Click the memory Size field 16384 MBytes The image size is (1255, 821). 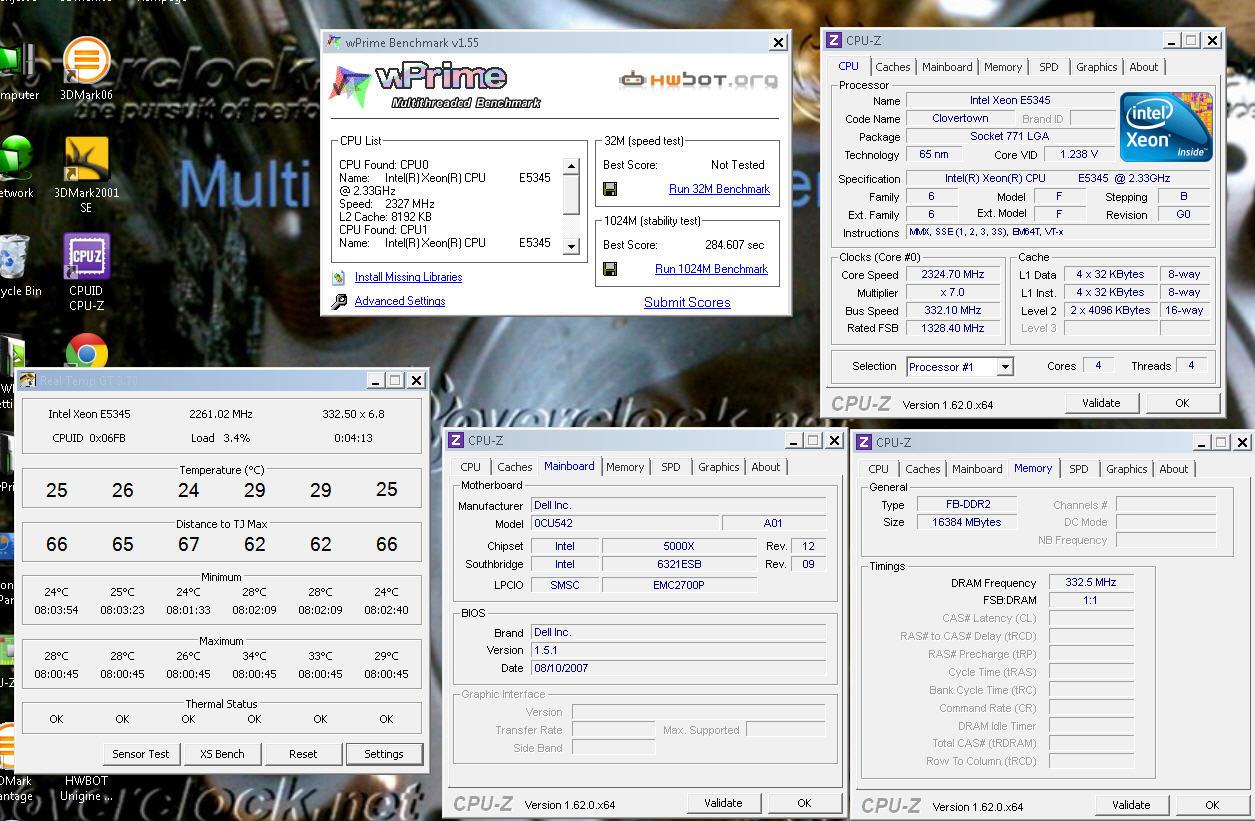coord(967,522)
